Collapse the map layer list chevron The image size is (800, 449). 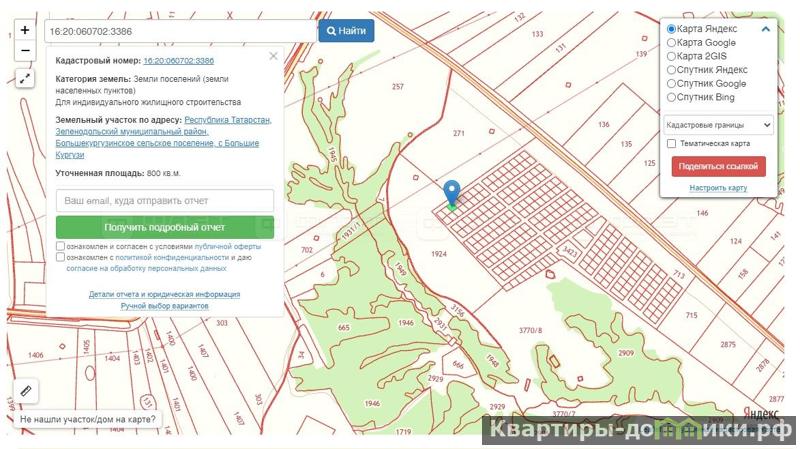[x=765, y=29]
